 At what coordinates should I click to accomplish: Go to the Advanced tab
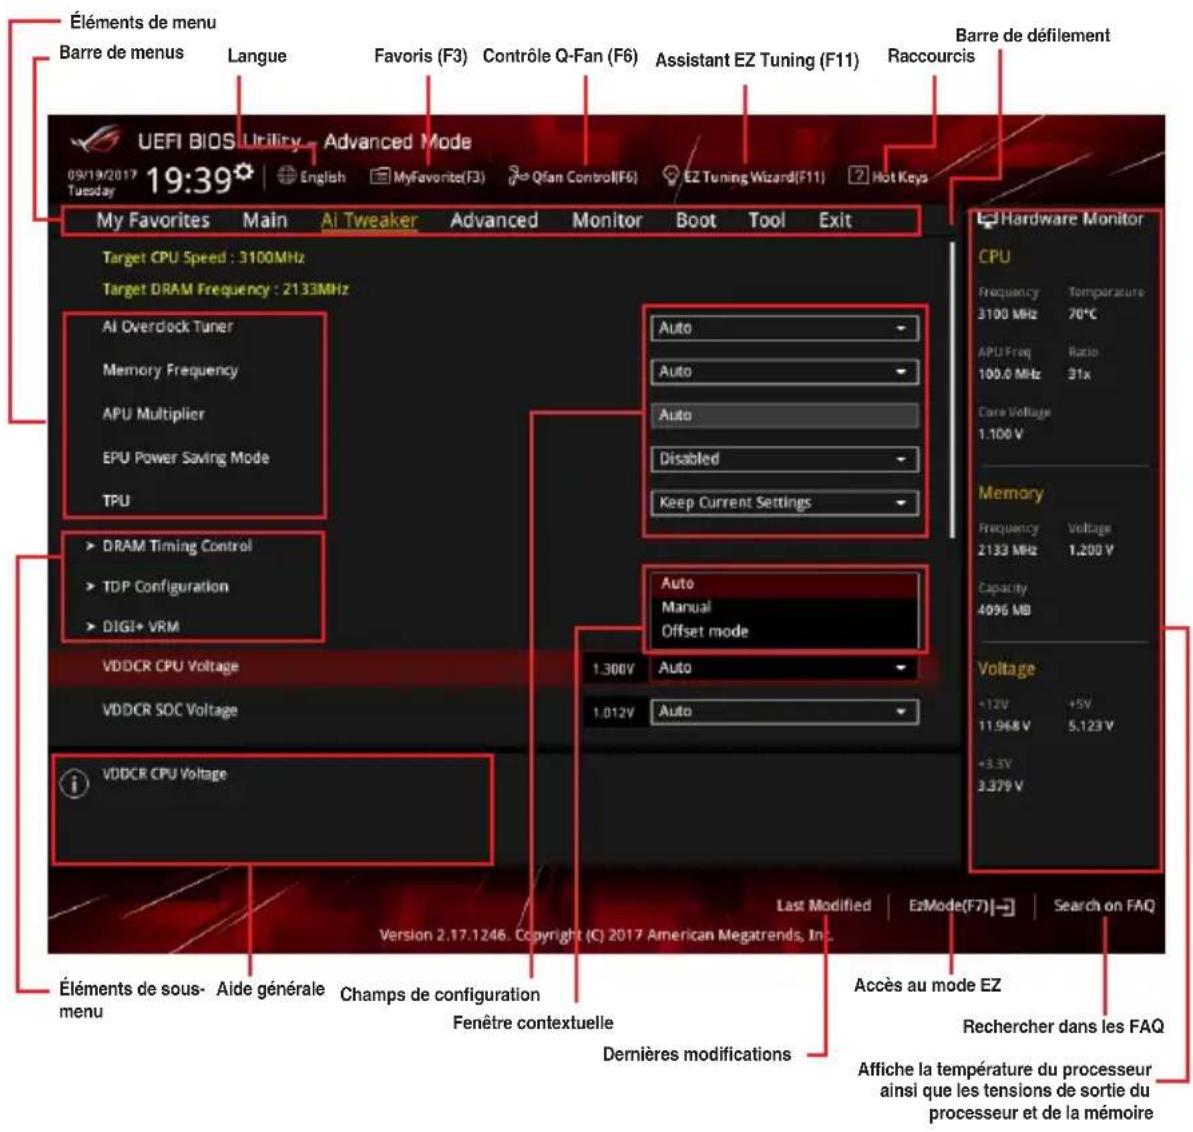(494, 221)
